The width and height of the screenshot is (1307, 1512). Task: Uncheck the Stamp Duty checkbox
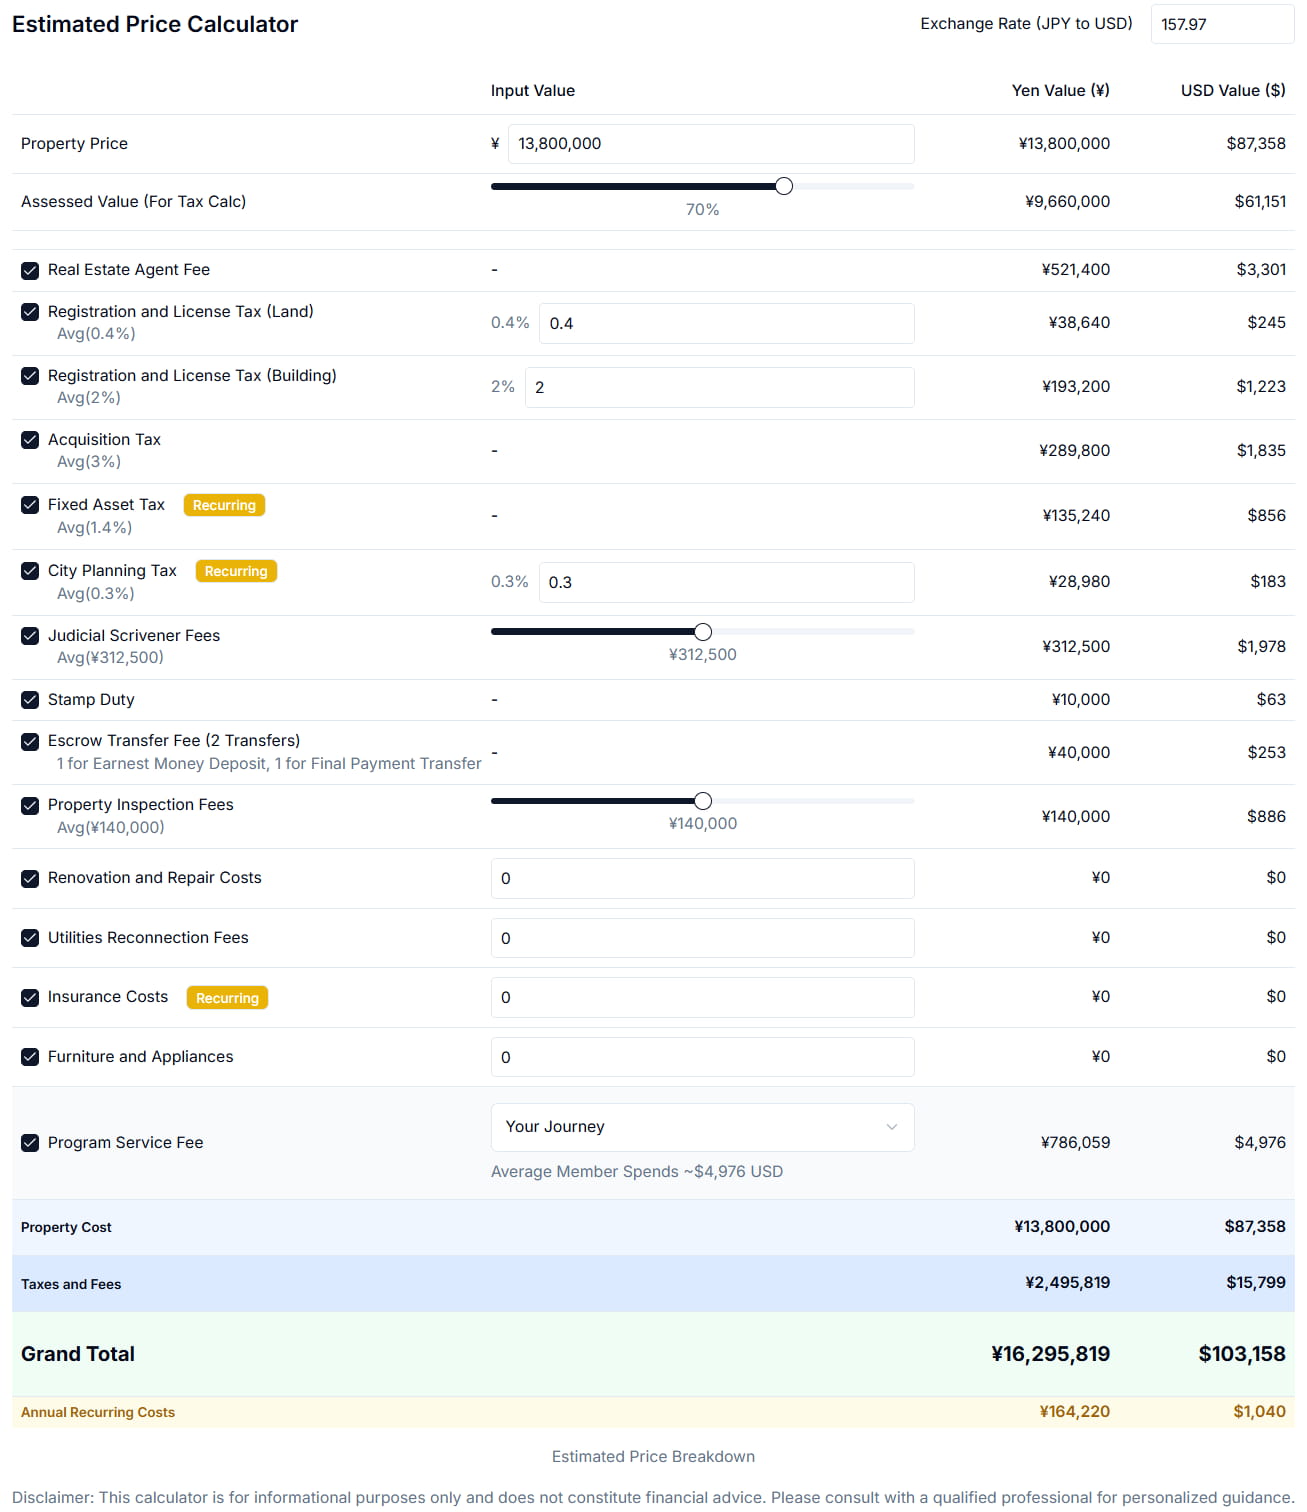(x=30, y=700)
